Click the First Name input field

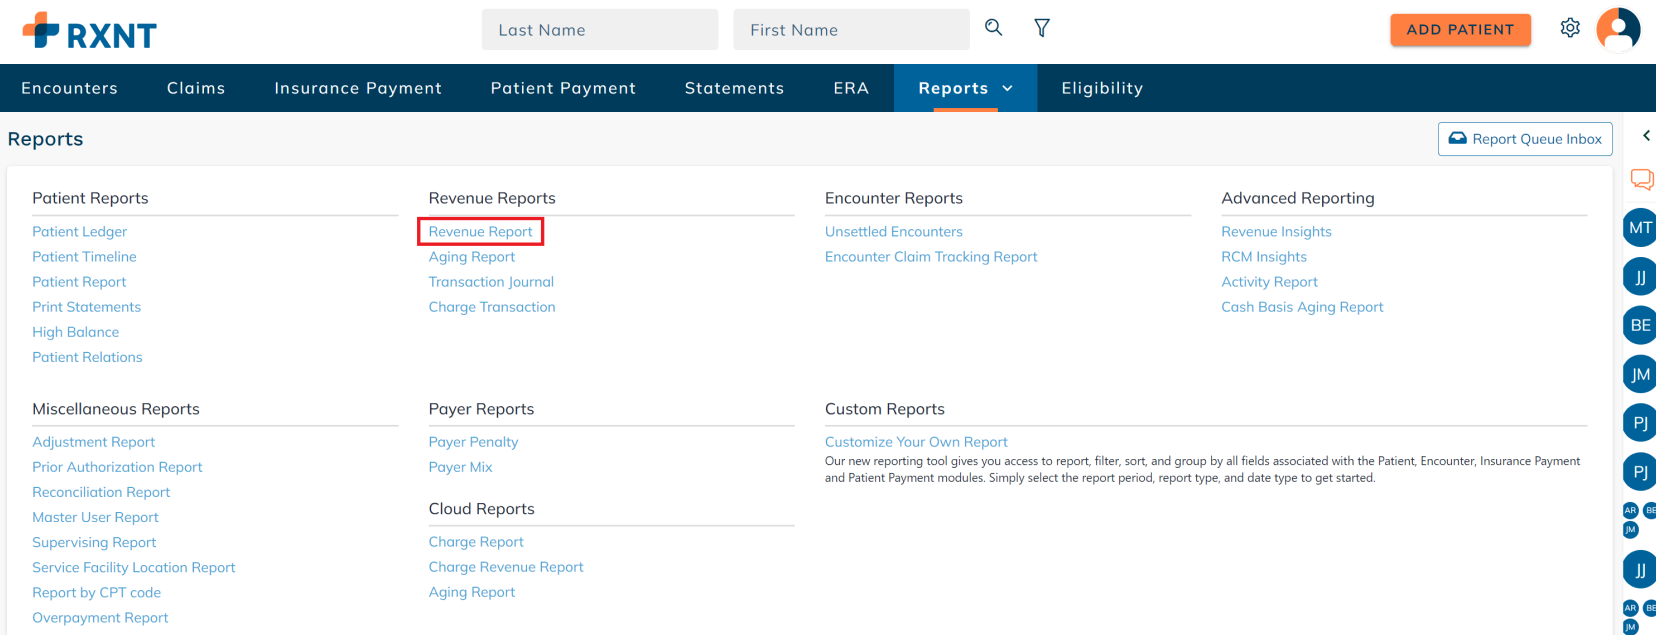[851, 30]
